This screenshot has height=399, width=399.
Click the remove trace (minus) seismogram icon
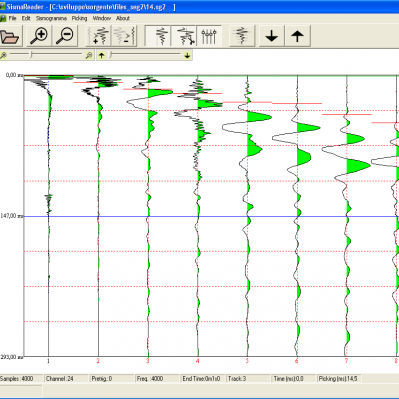point(124,36)
